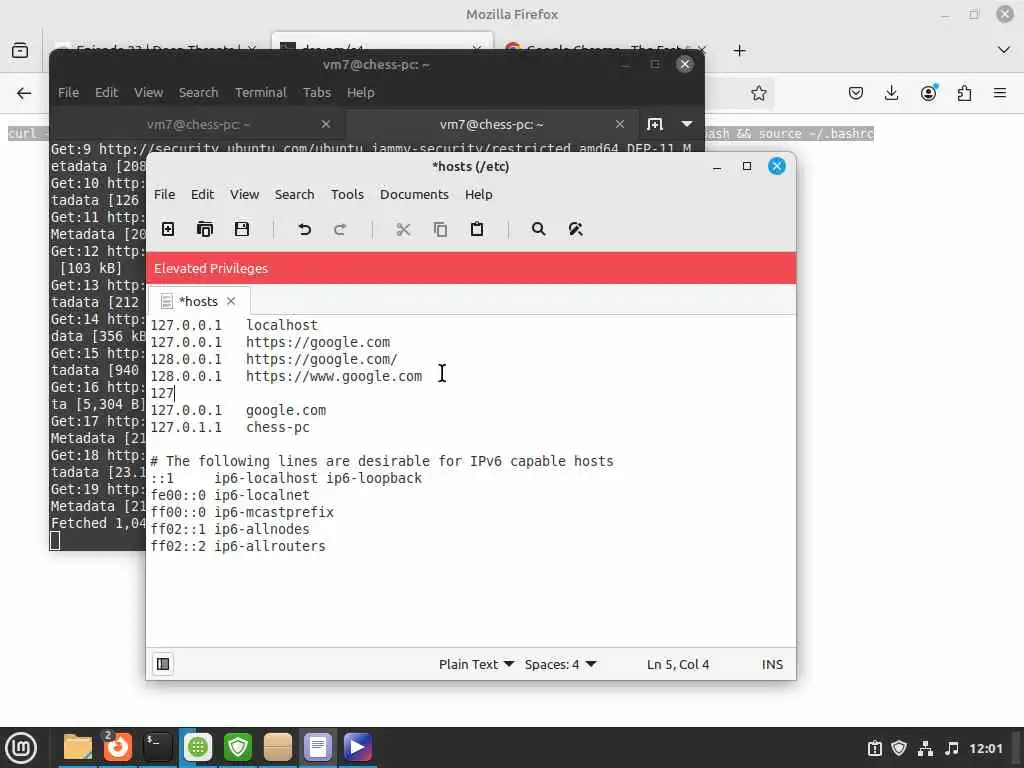The width and height of the screenshot is (1024, 768).
Task: Open the sound tray icon
Action: pyautogui.click(x=952, y=748)
